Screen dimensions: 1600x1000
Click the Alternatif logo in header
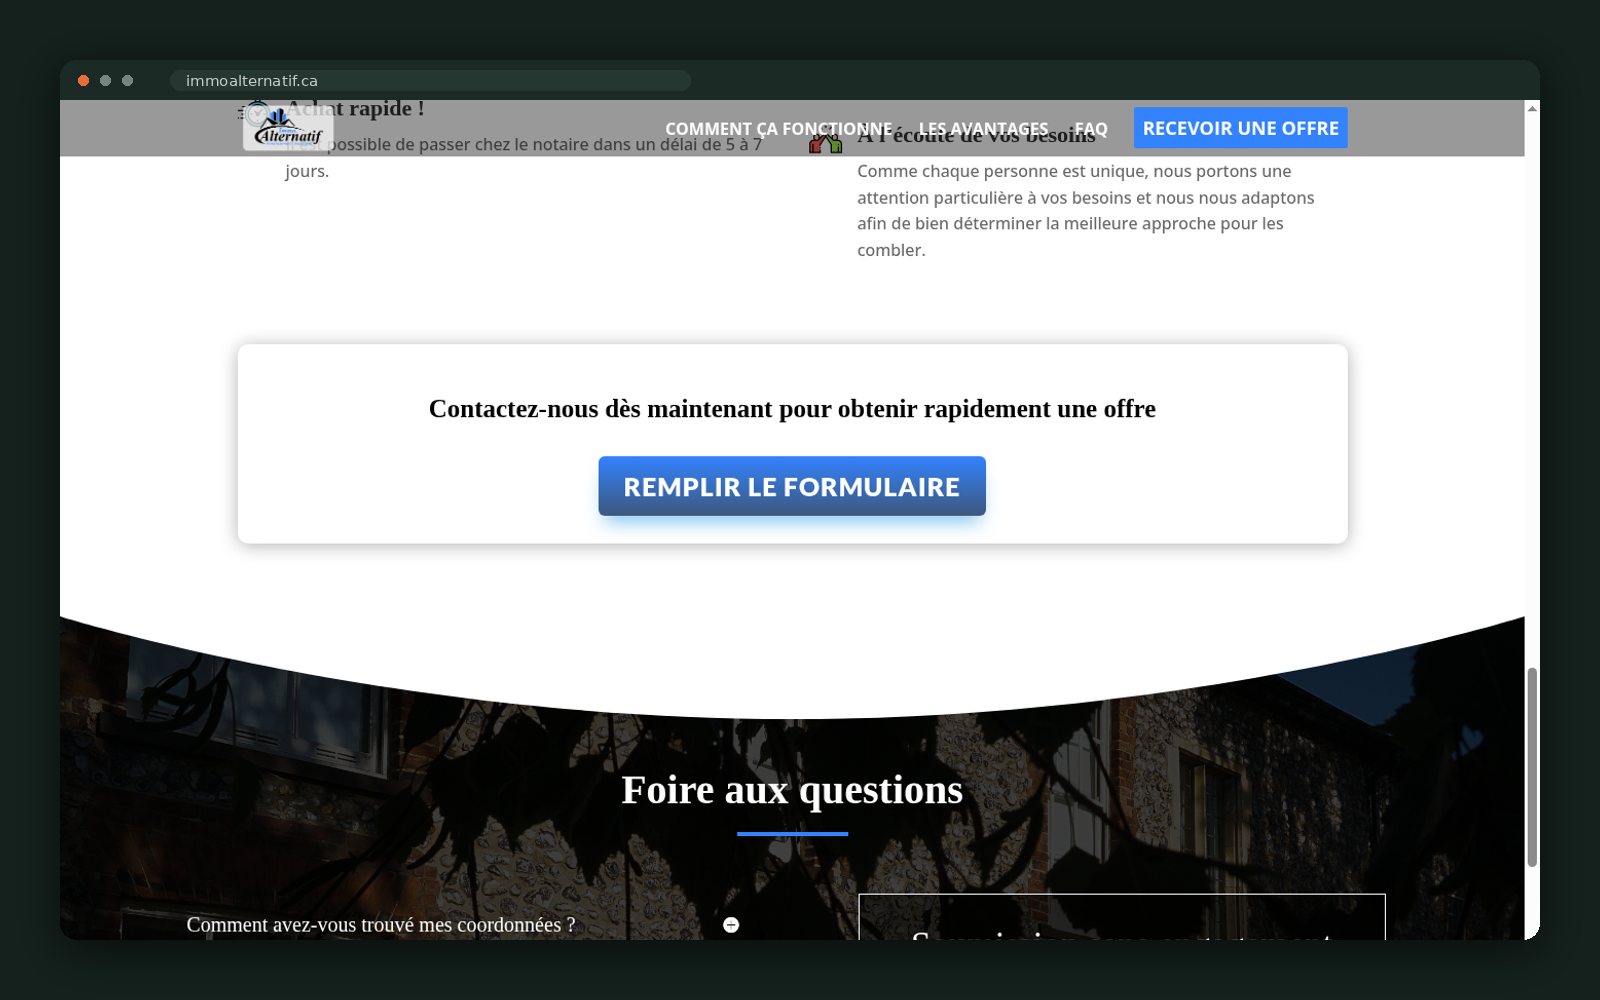288,128
